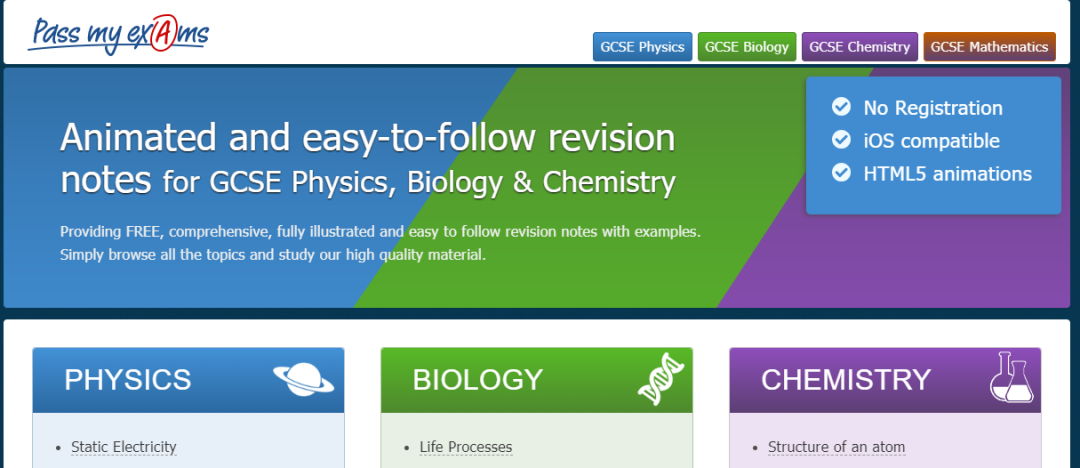Image resolution: width=1080 pixels, height=468 pixels.
Task: Open the Structure of an atom link
Action: pyautogui.click(x=836, y=447)
